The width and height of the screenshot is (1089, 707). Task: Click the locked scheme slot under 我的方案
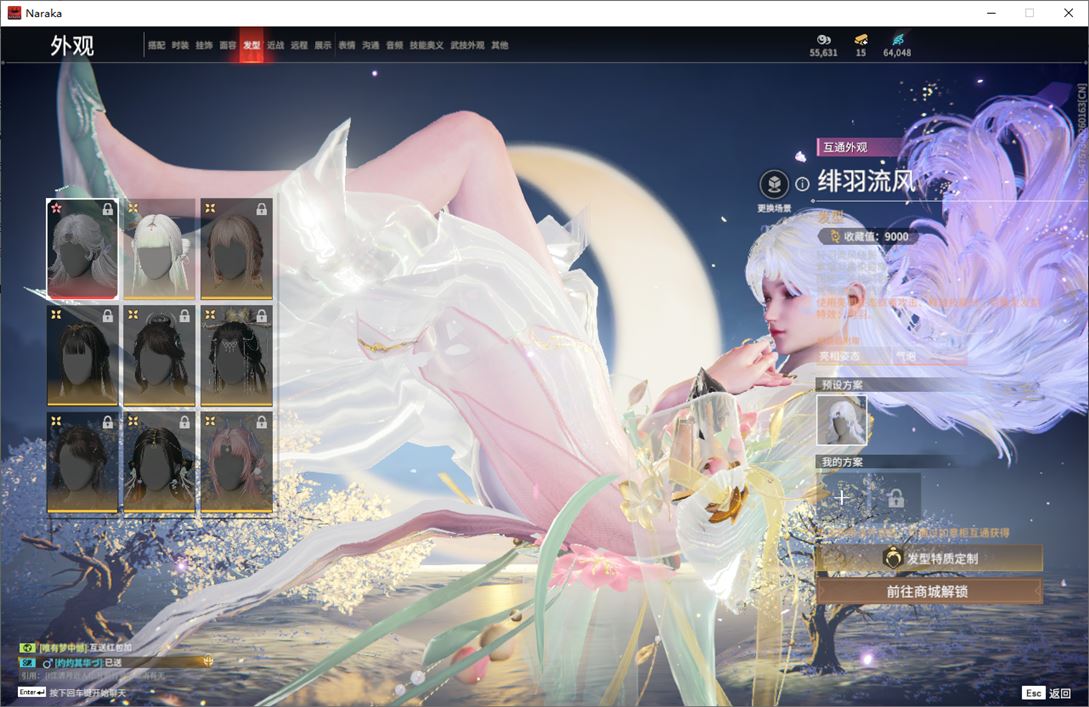tap(896, 497)
